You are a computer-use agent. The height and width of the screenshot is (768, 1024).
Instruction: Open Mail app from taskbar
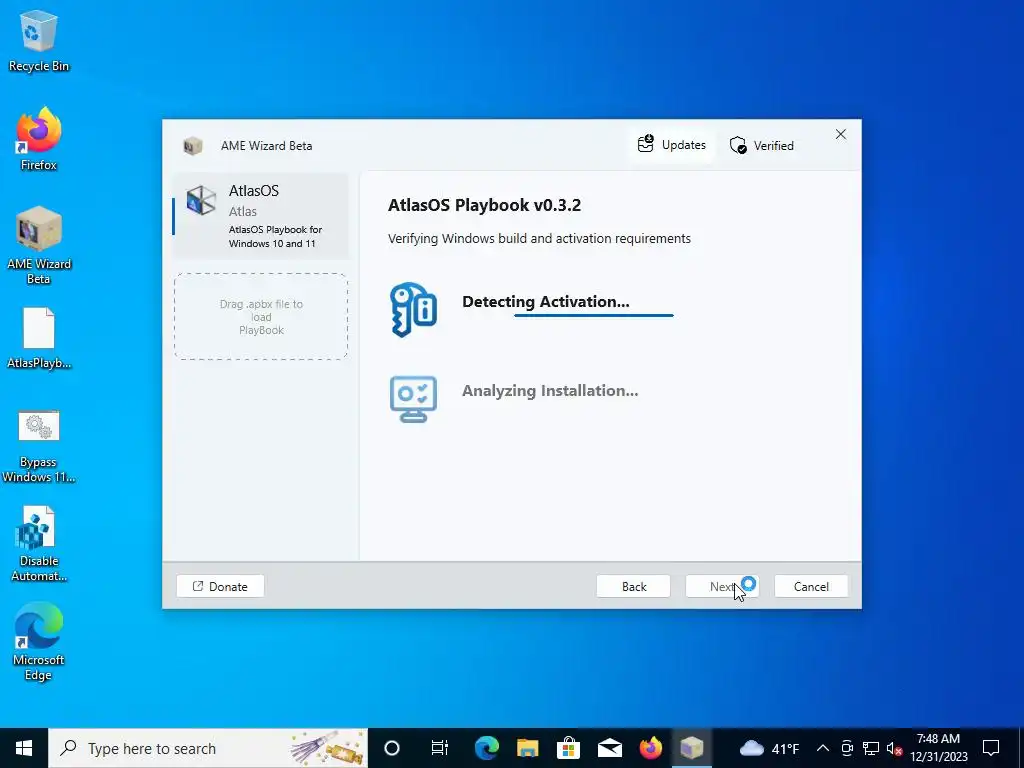click(x=610, y=748)
